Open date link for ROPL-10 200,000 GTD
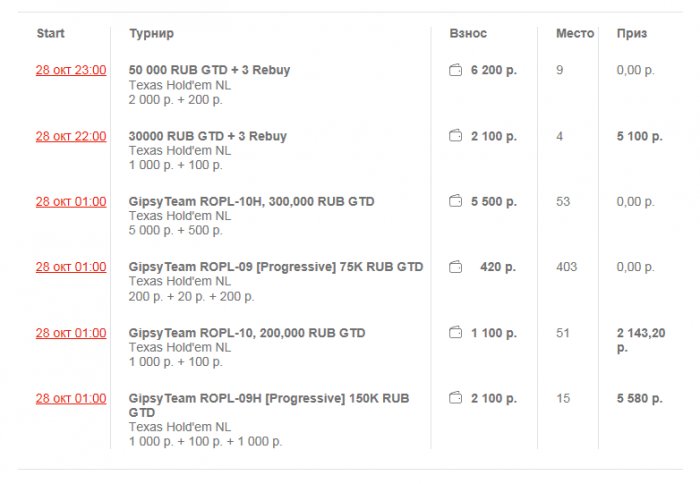 [70, 332]
